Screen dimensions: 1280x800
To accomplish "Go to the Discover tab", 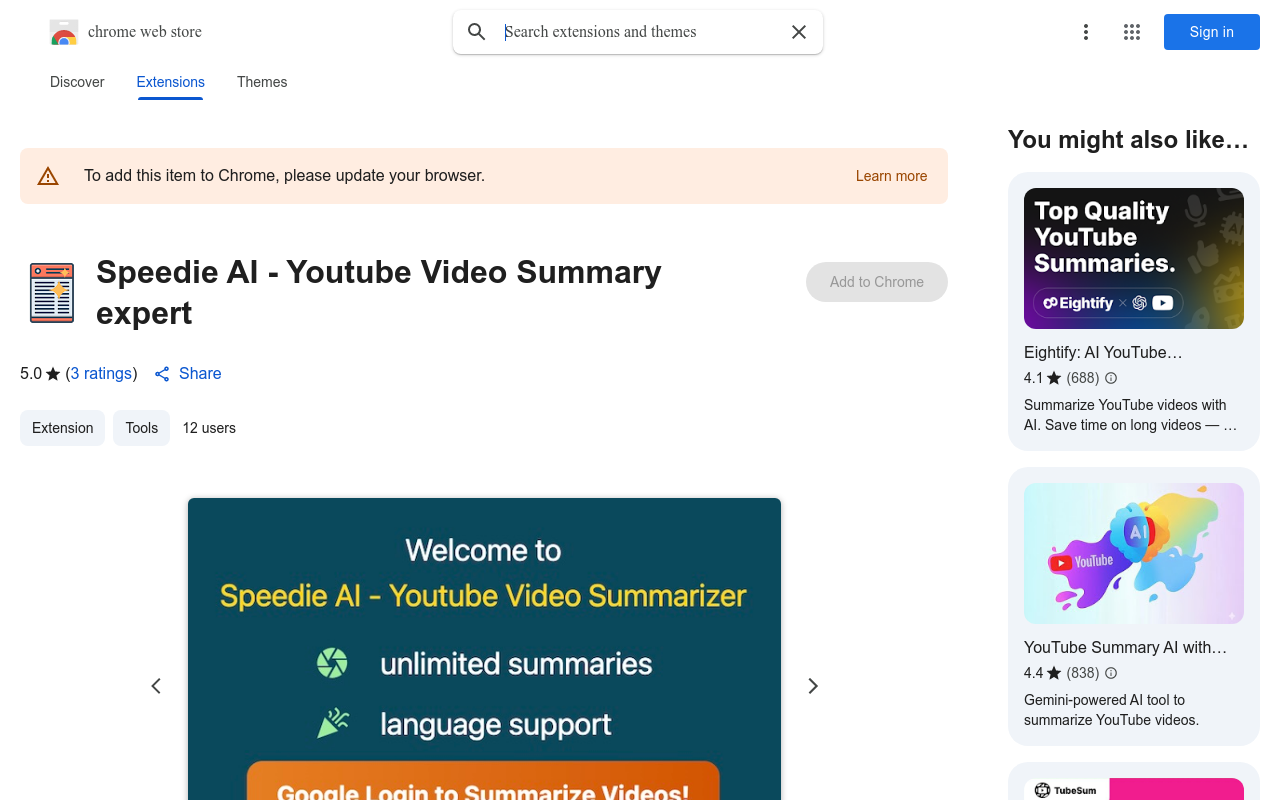I will (x=77, y=82).
